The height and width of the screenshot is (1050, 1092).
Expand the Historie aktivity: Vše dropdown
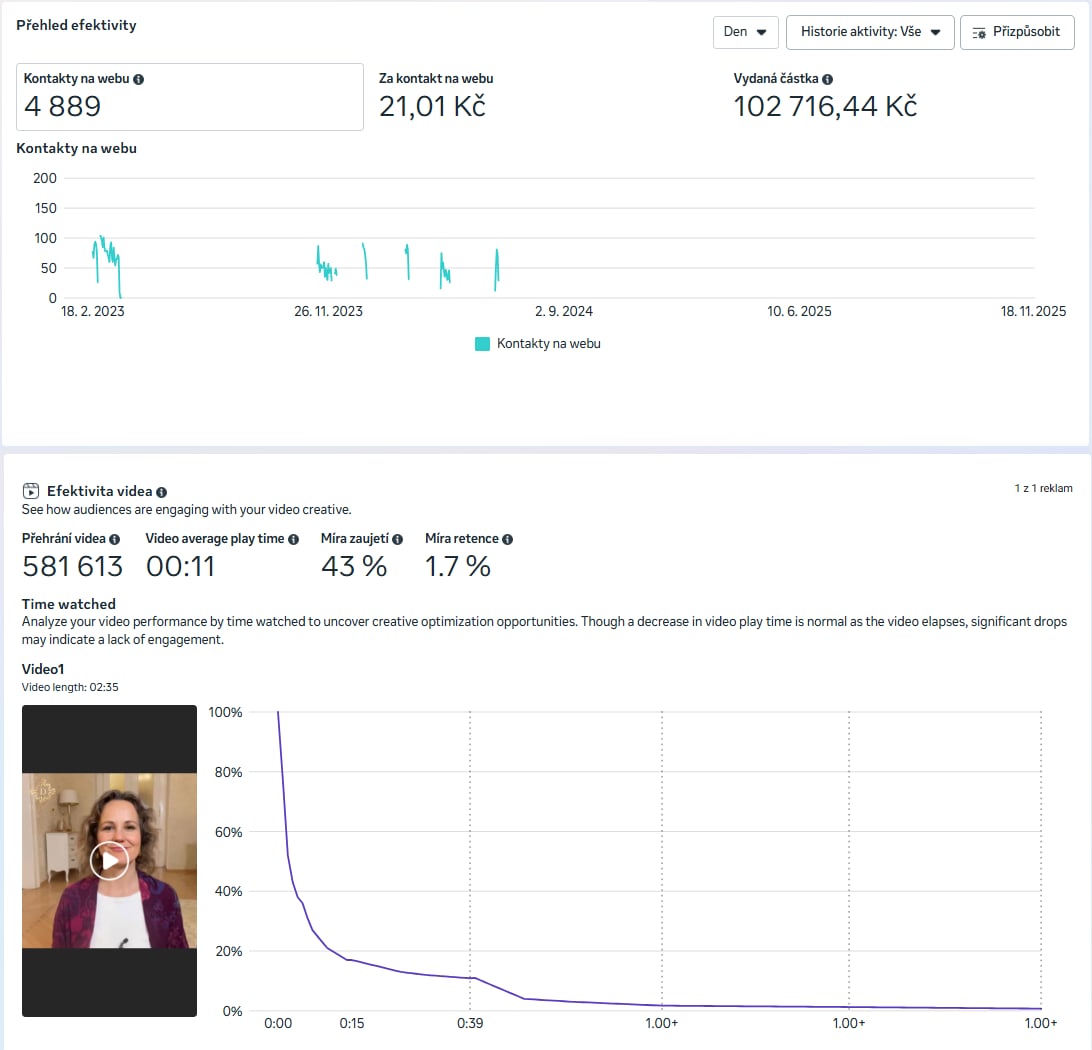point(870,32)
